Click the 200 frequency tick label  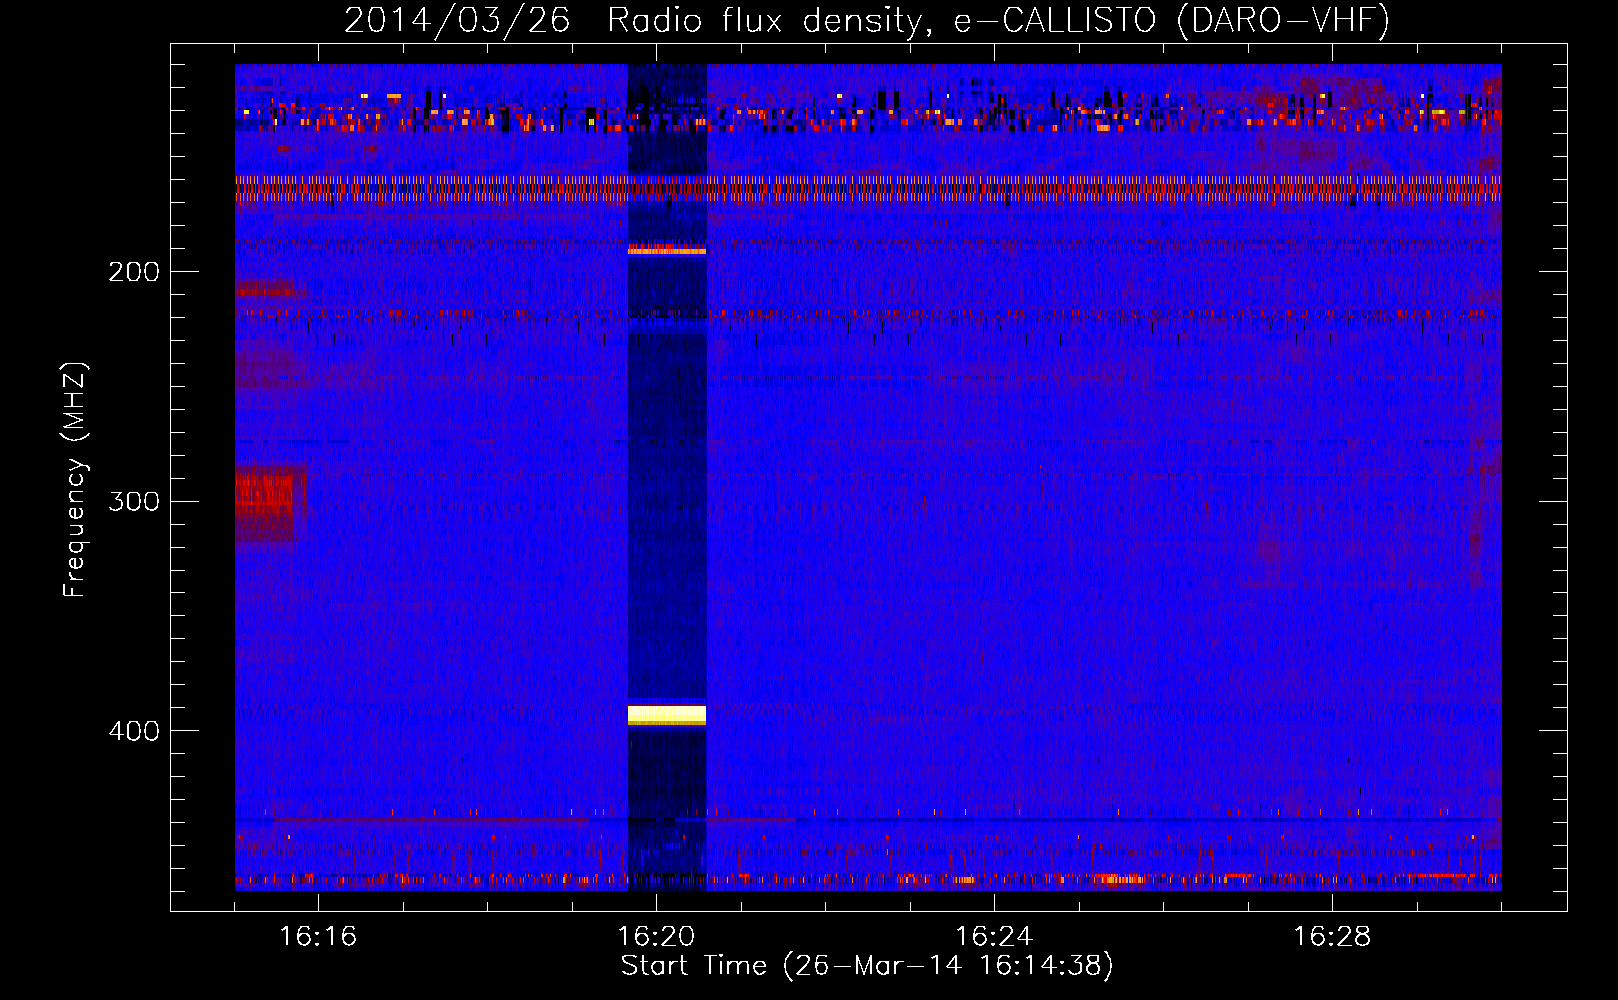(134, 272)
